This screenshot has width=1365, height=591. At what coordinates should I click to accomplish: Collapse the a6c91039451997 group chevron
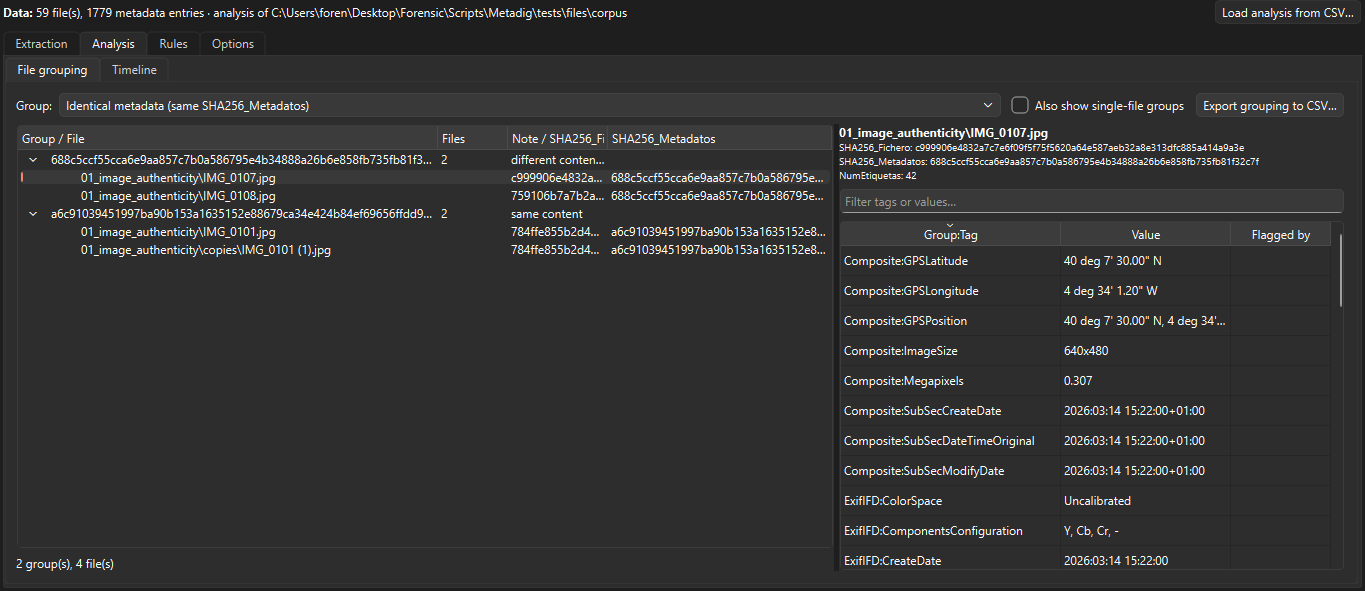(x=33, y=214)
